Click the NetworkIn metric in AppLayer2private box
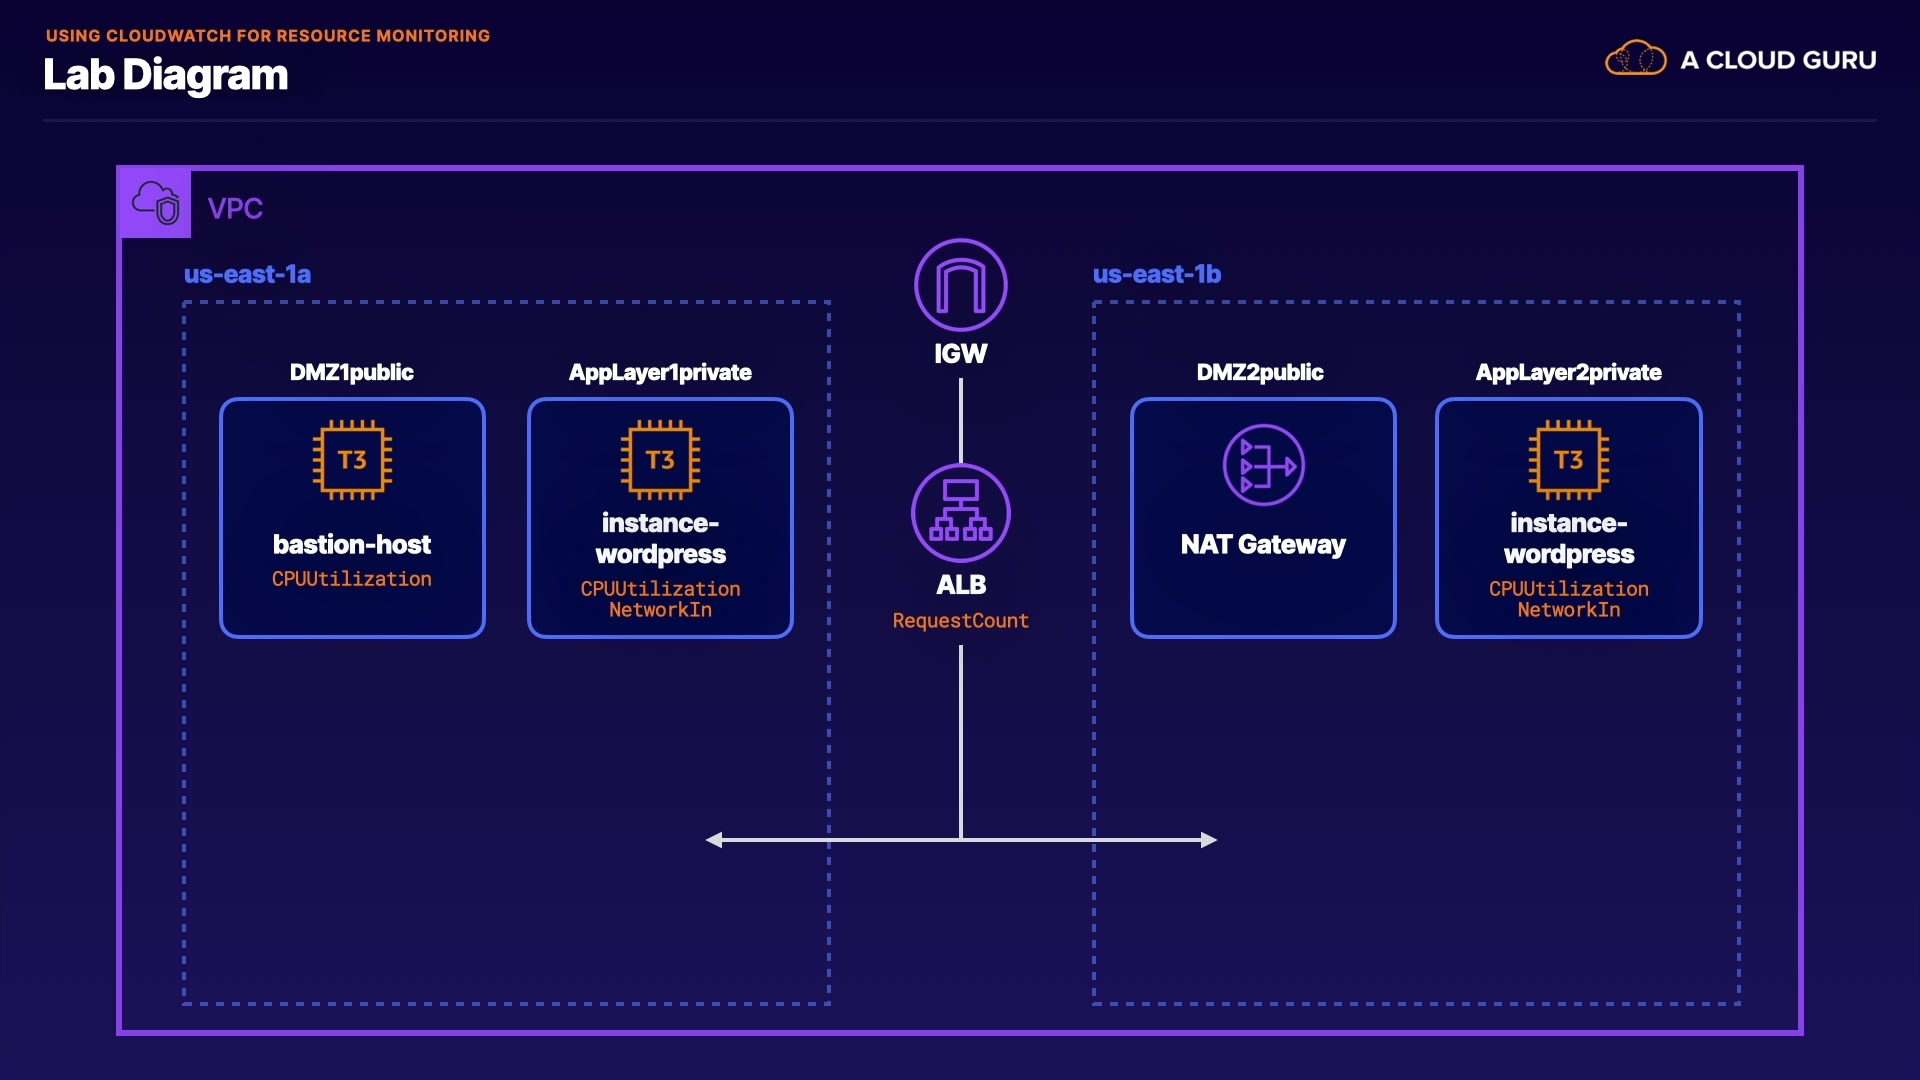The image size is (1920, 1080). (1568, 610)
